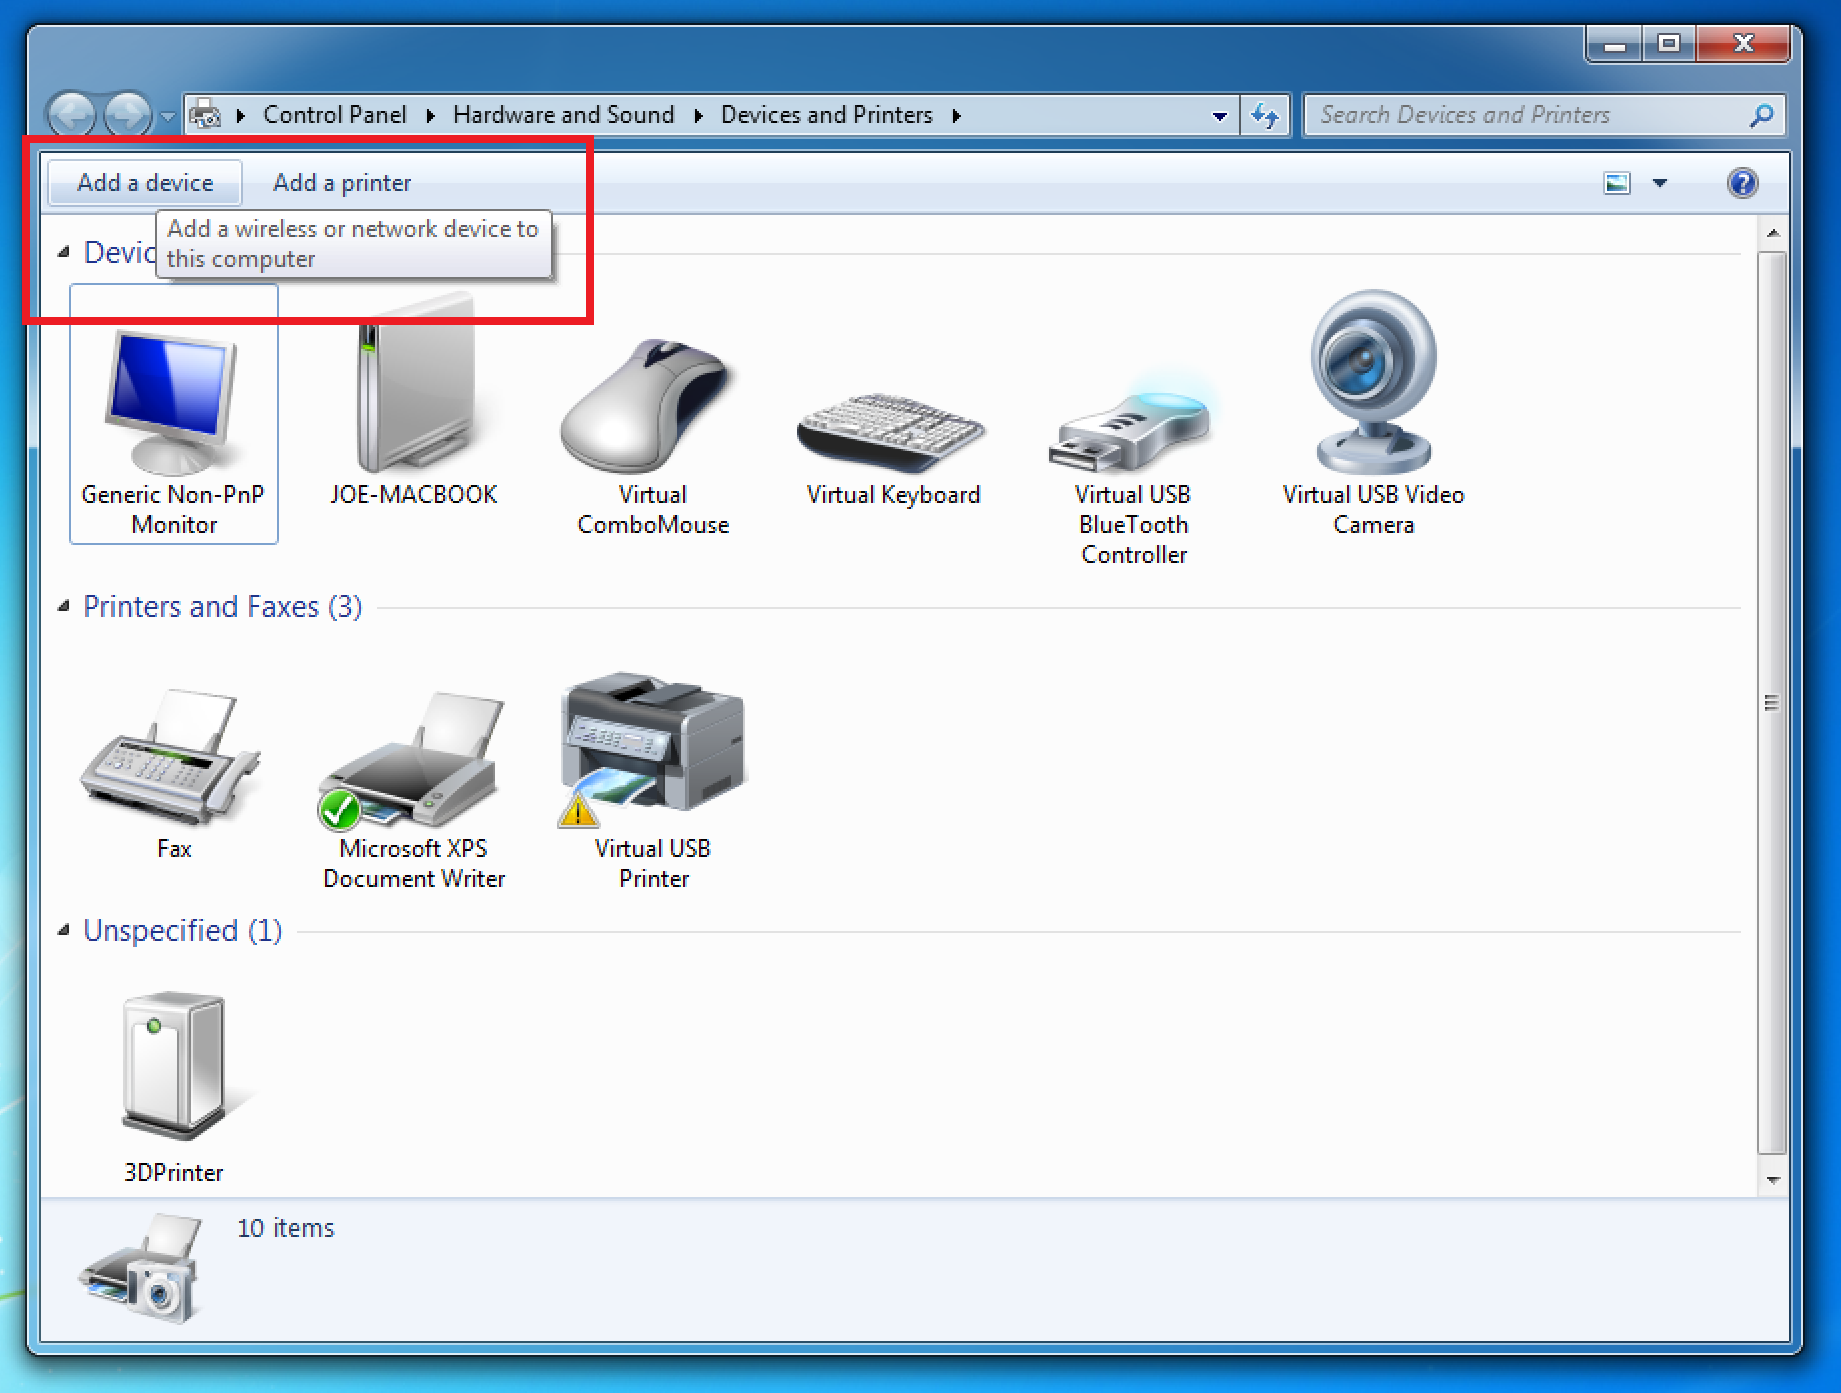Collapse the Printers and Faxes group

[x=64, y=606]
